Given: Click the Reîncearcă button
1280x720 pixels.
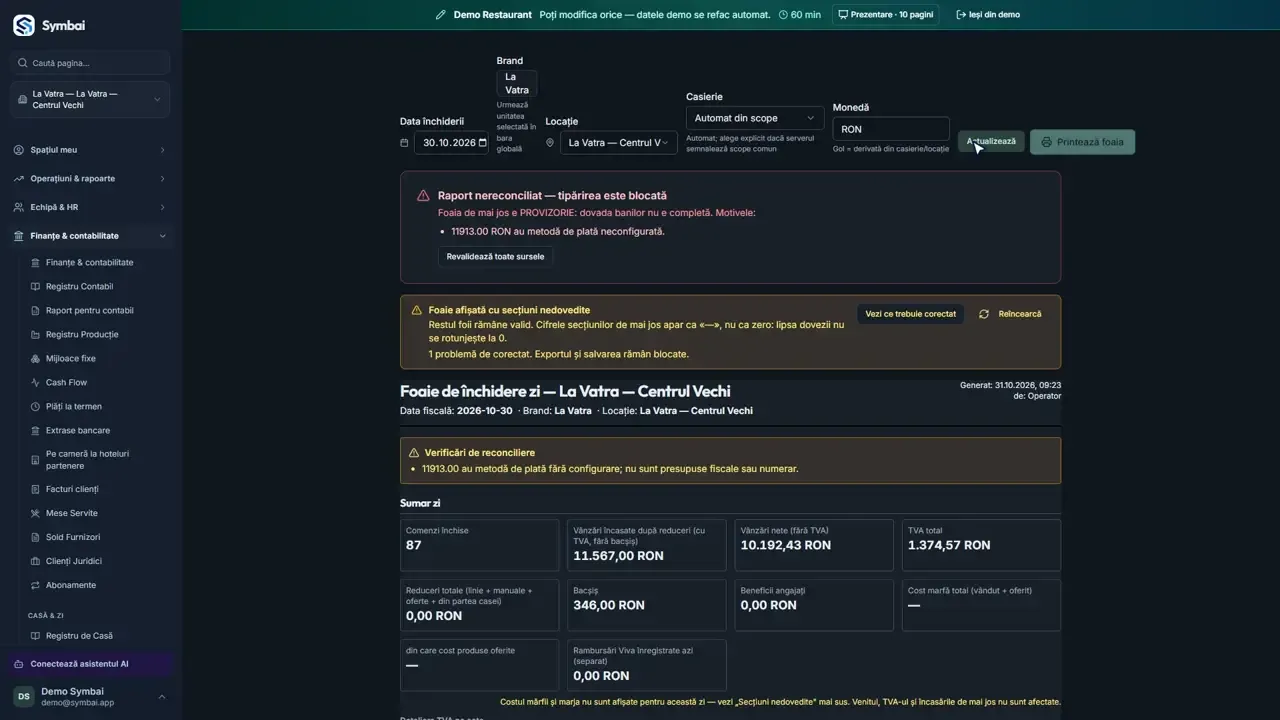Looking at the screenshot, I should click(x=1010, y=314).
